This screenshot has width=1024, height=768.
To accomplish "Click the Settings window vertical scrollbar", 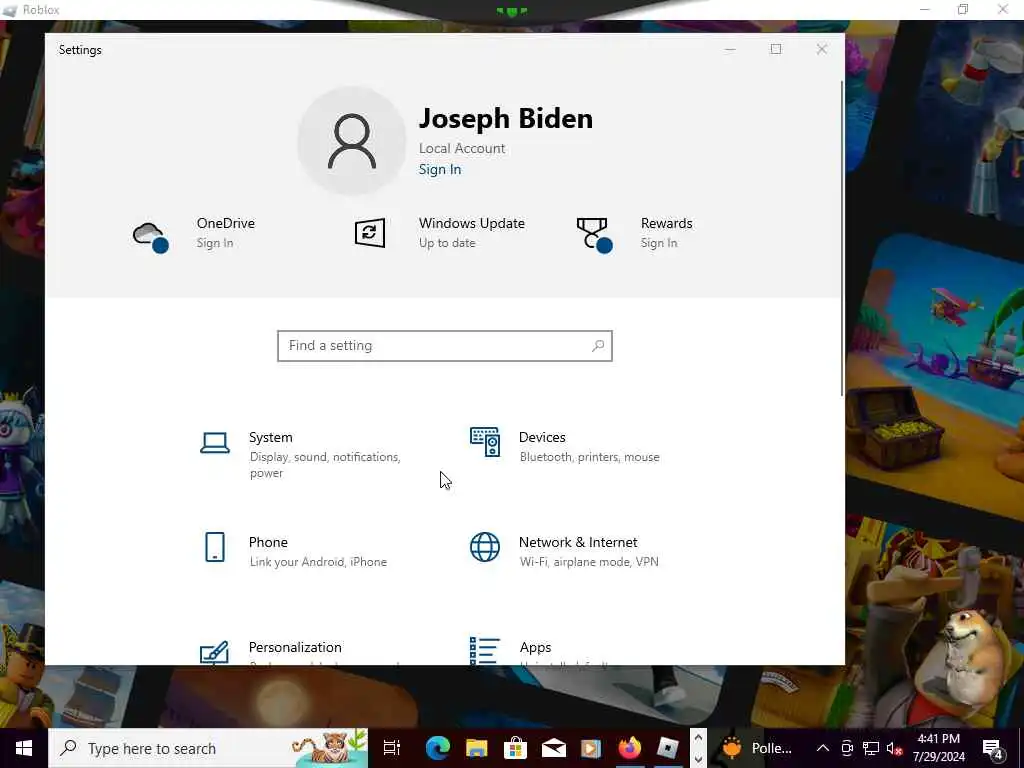I will click(x=842, y=238).
